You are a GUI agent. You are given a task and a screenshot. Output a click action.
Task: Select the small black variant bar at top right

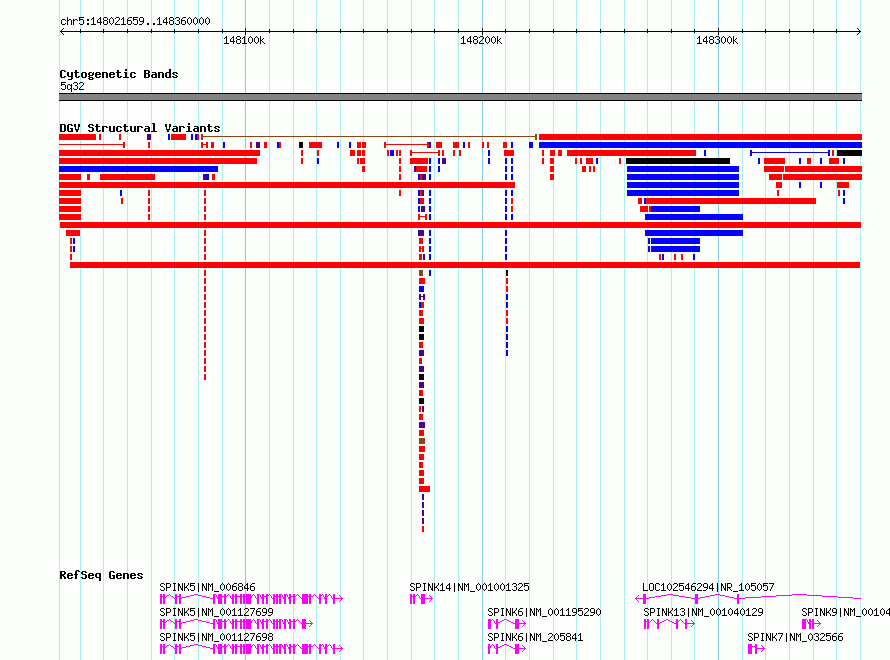click(849, 153)
